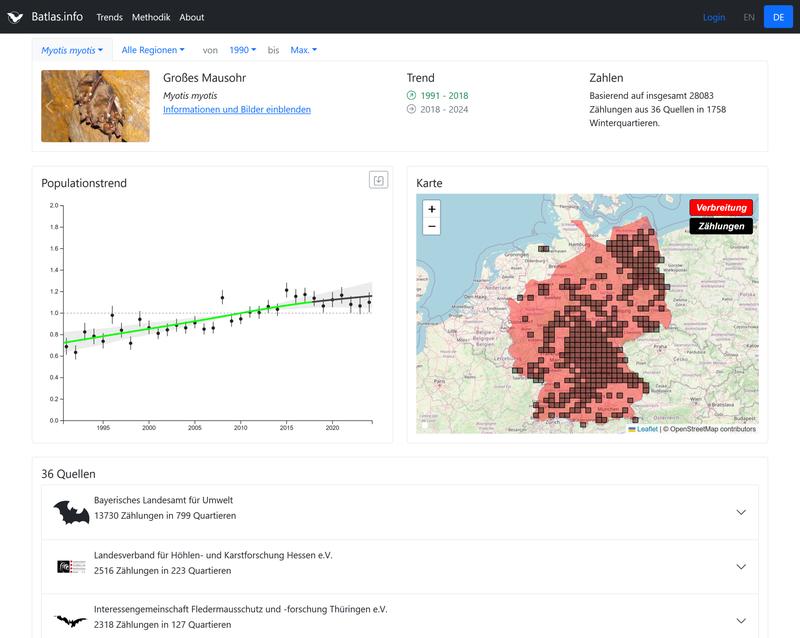This screenshot has width=800, height=638.
Task: Open the About page
Action: (x=191, y=17)
